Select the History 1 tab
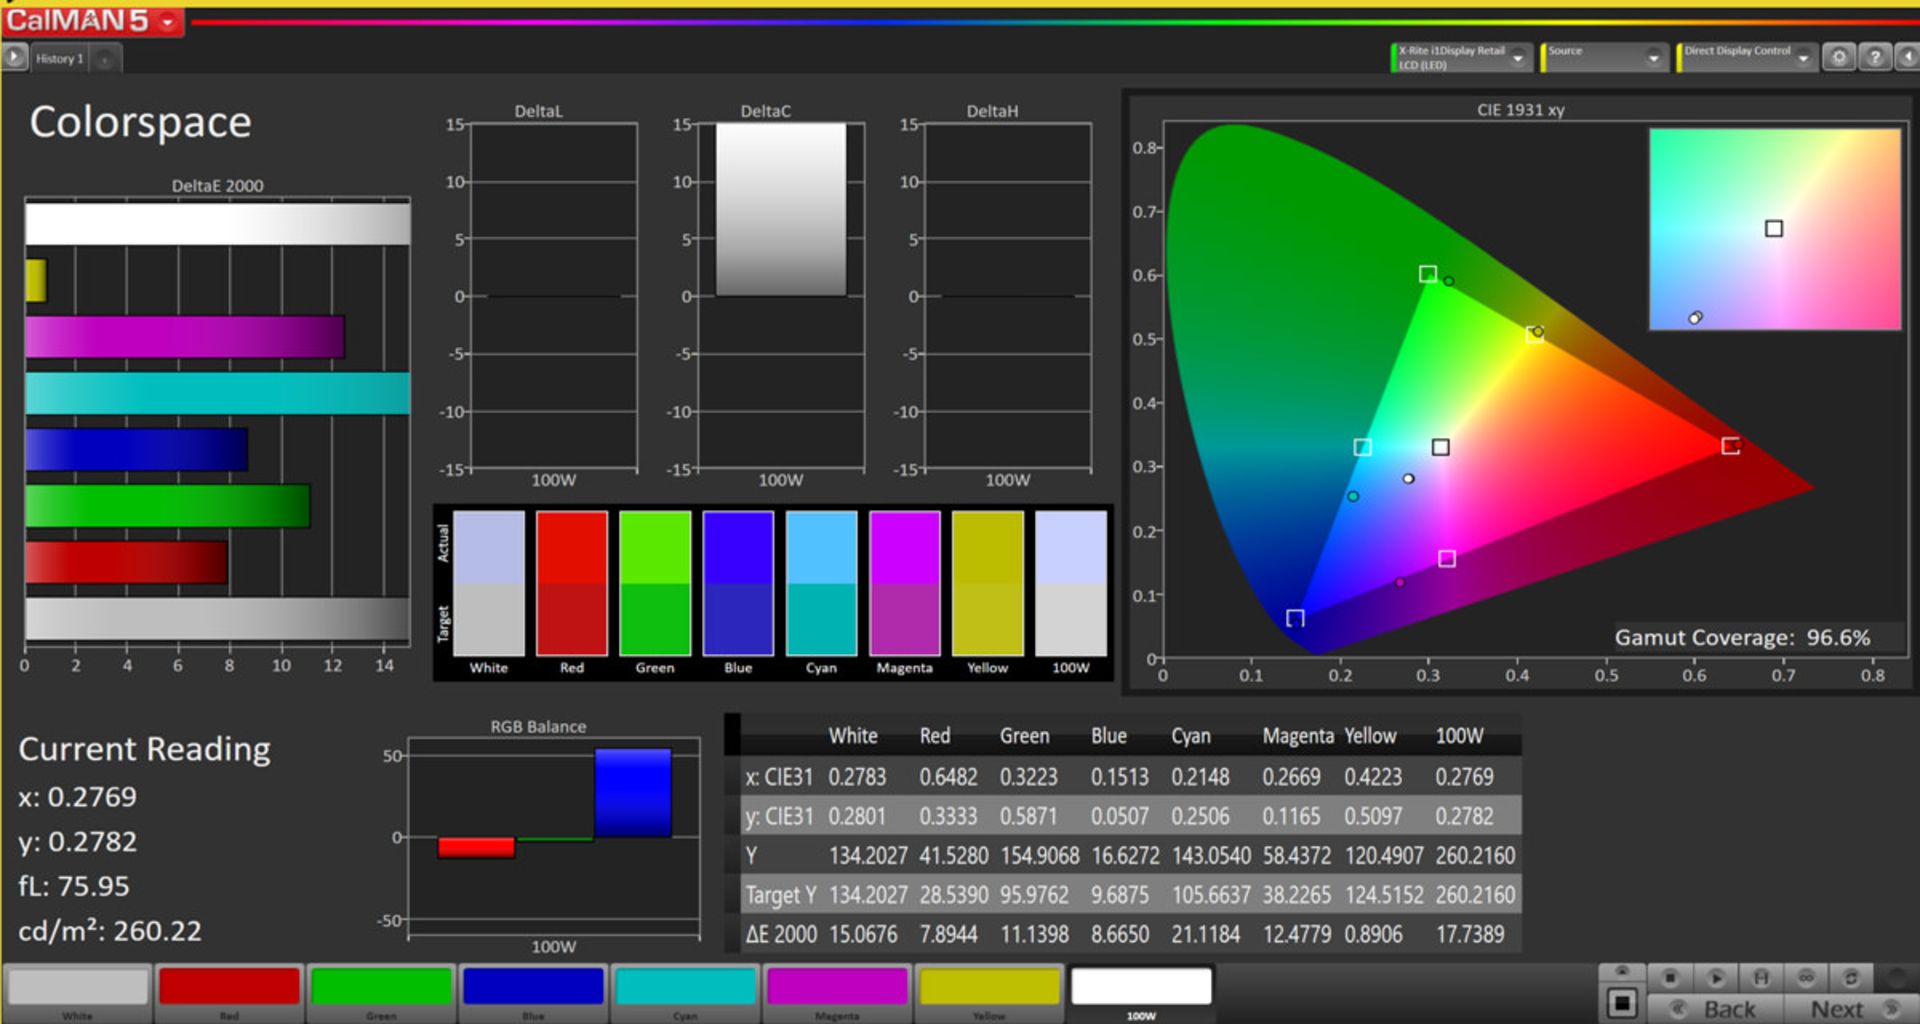The image size is (1920, 1024). [60, 59]
